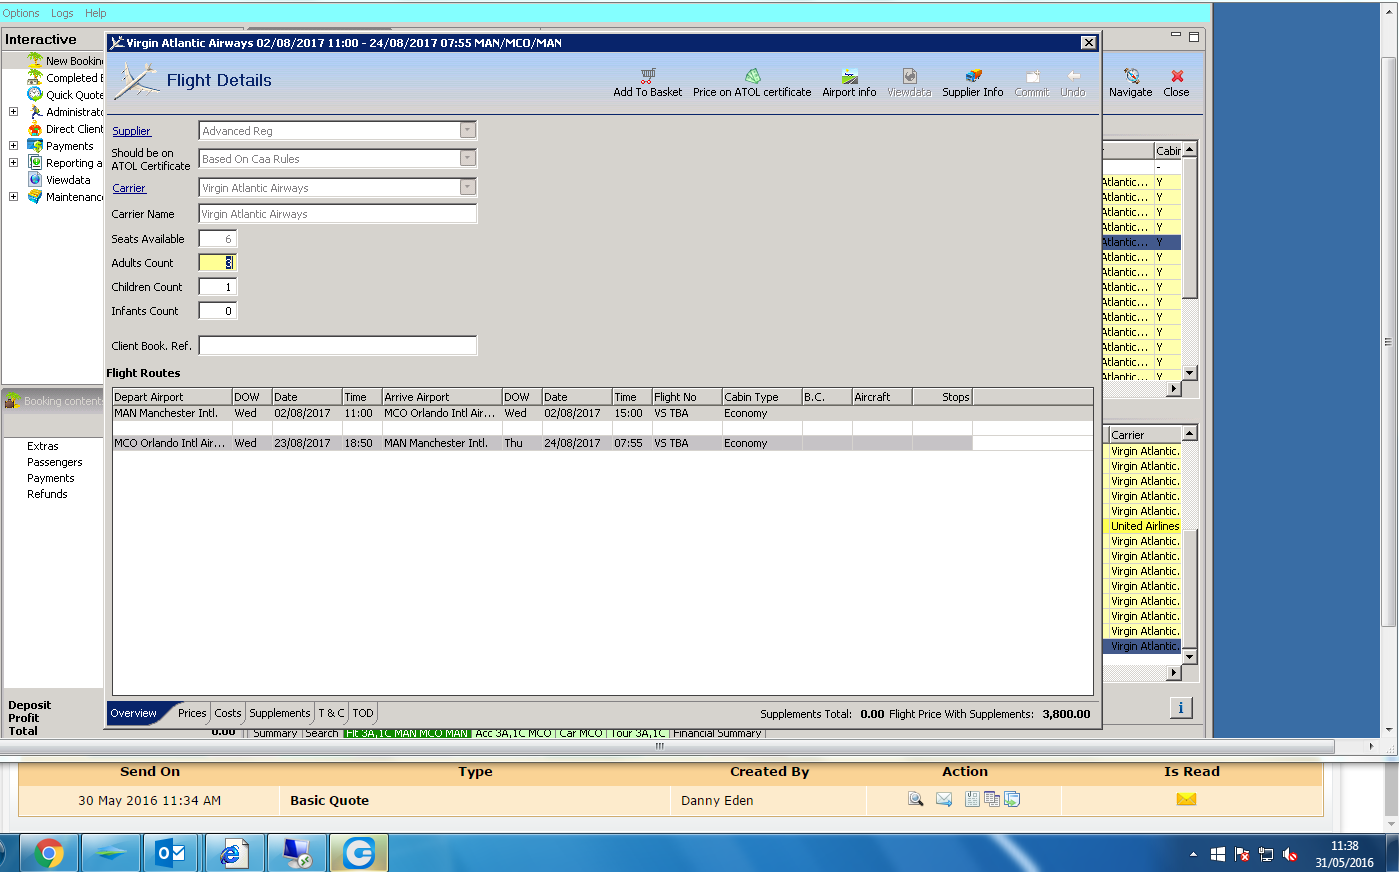Click the Direct Client icon
The image size is (1399, 872).
pos(35,128)
